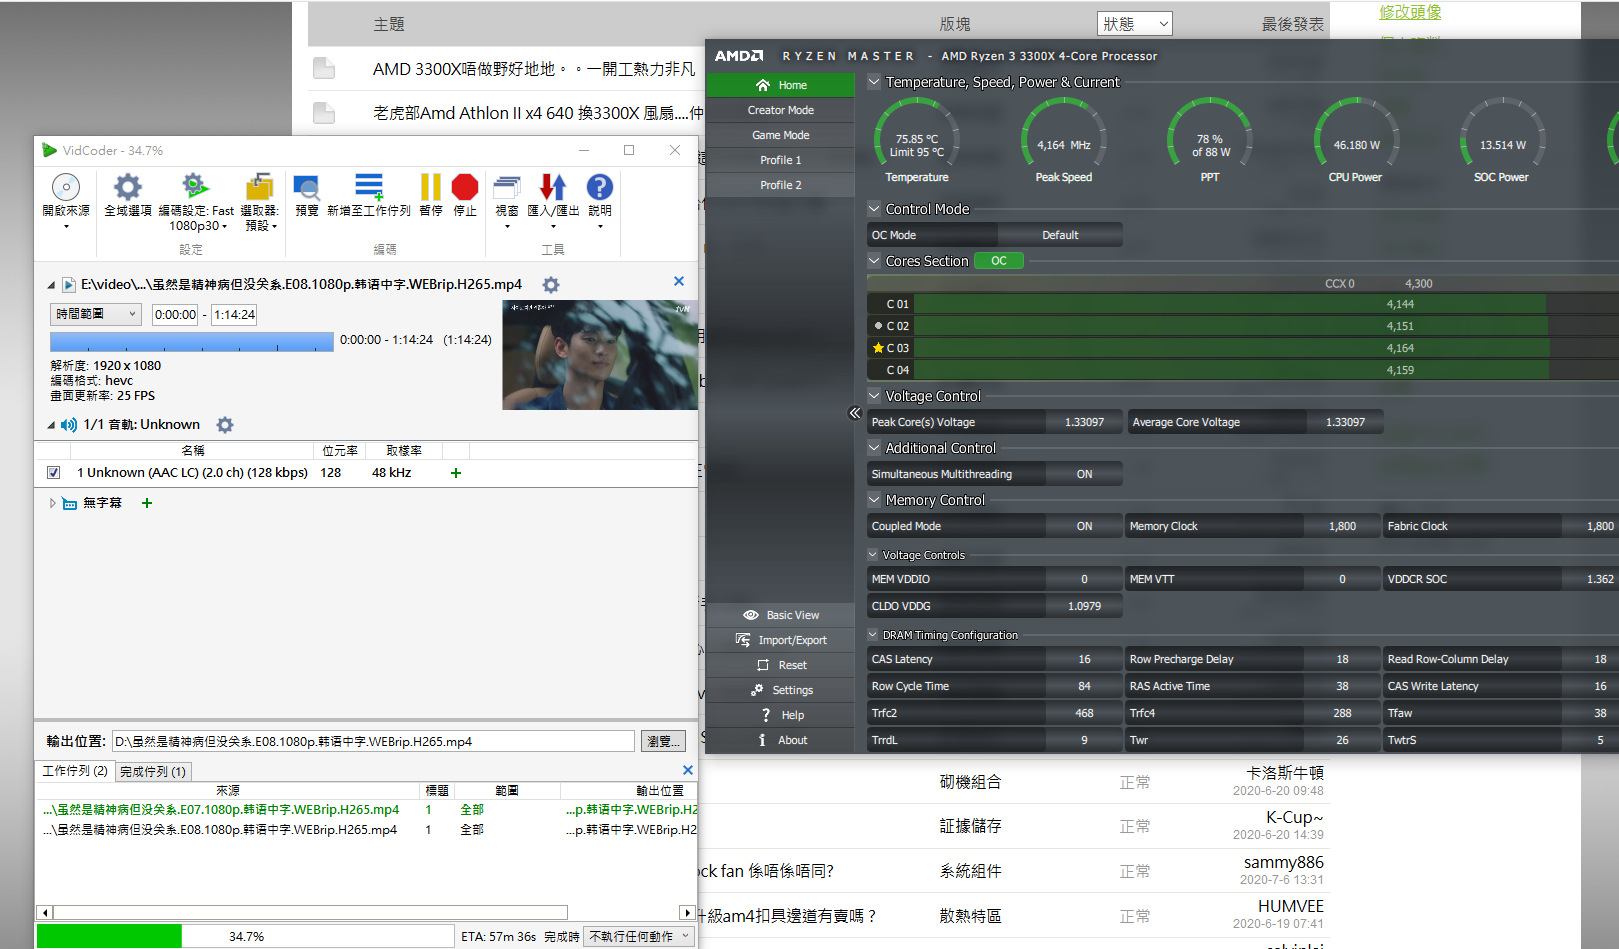Image resolution: width=1619 pixels, height=949 pixels.
Task: Open sammy886 user profile link
Action: point(1283,862)
